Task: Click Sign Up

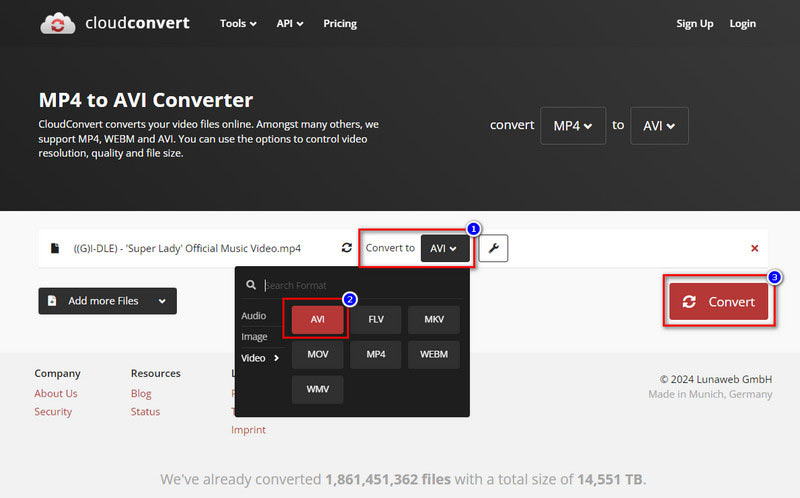Action: 694,23
